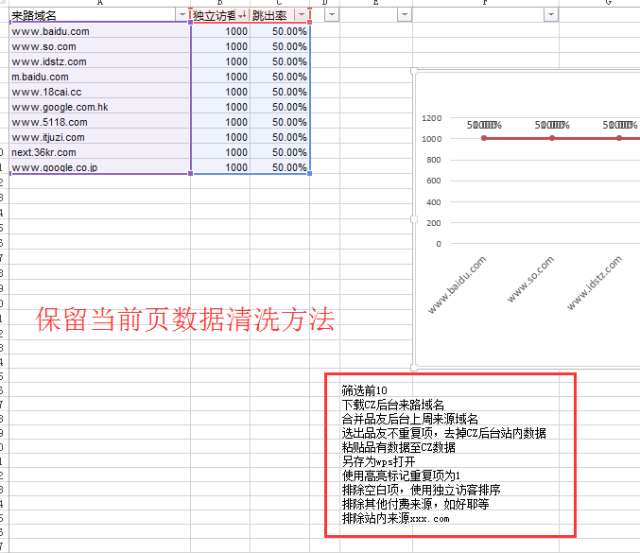Click chart axis value 600

[434, 180]
